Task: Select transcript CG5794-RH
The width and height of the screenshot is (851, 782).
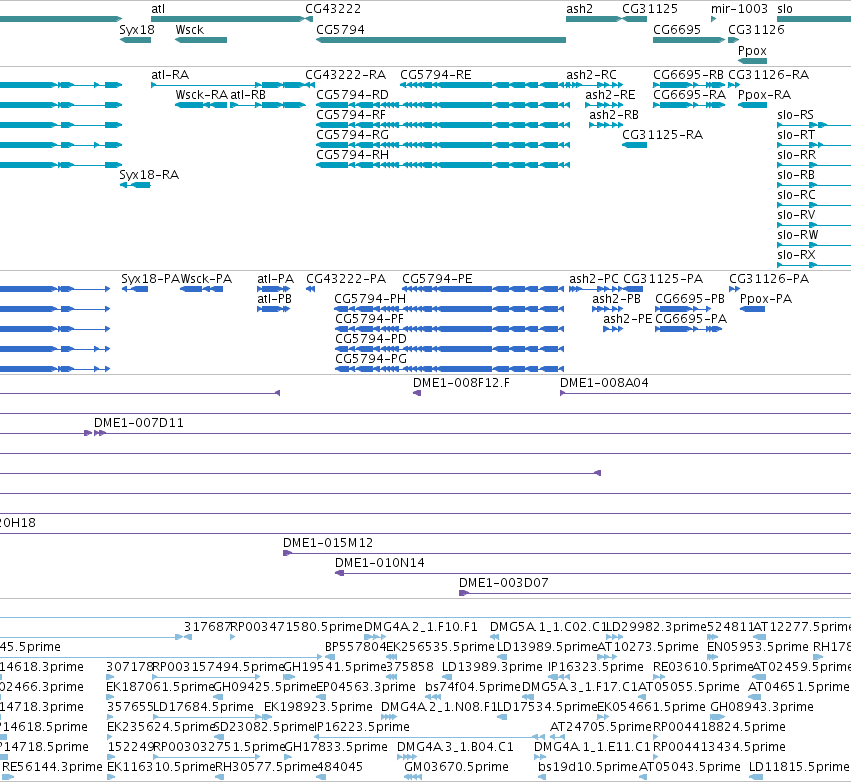Action: [352, 155]
